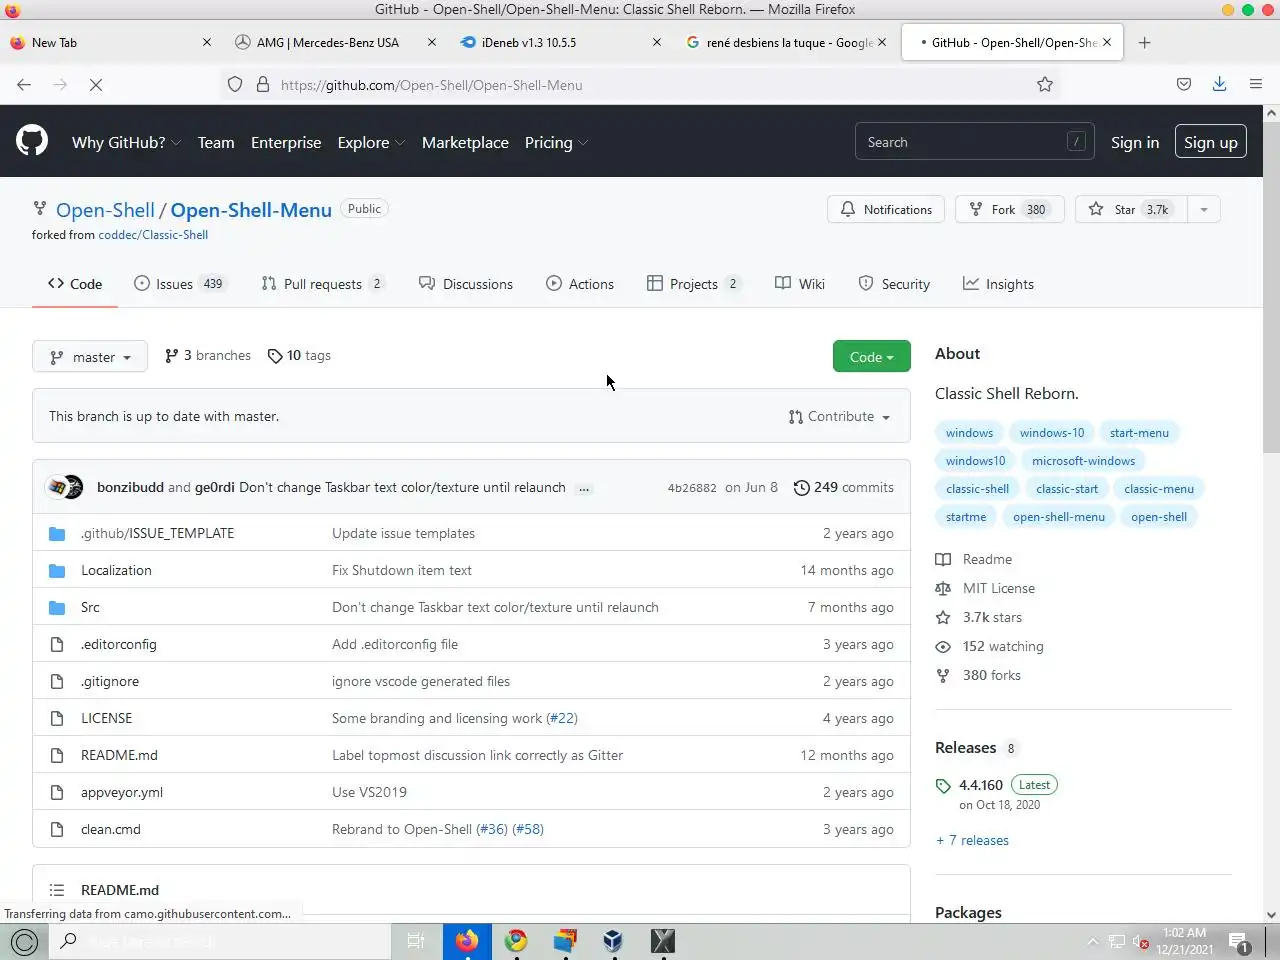
Task: Open Task View in taskbar
Action: coord(416,941)
